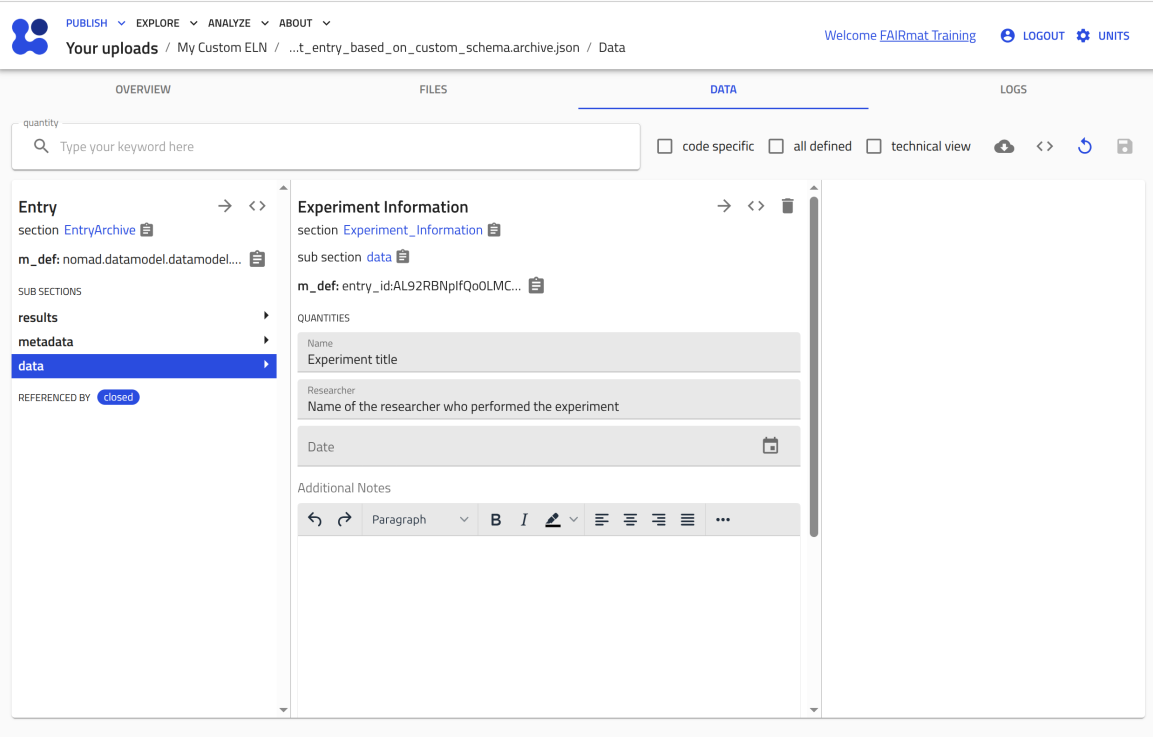
Task: Open the Experiment_Information section link
Action: pyautogui.click(x=412, y=230)
